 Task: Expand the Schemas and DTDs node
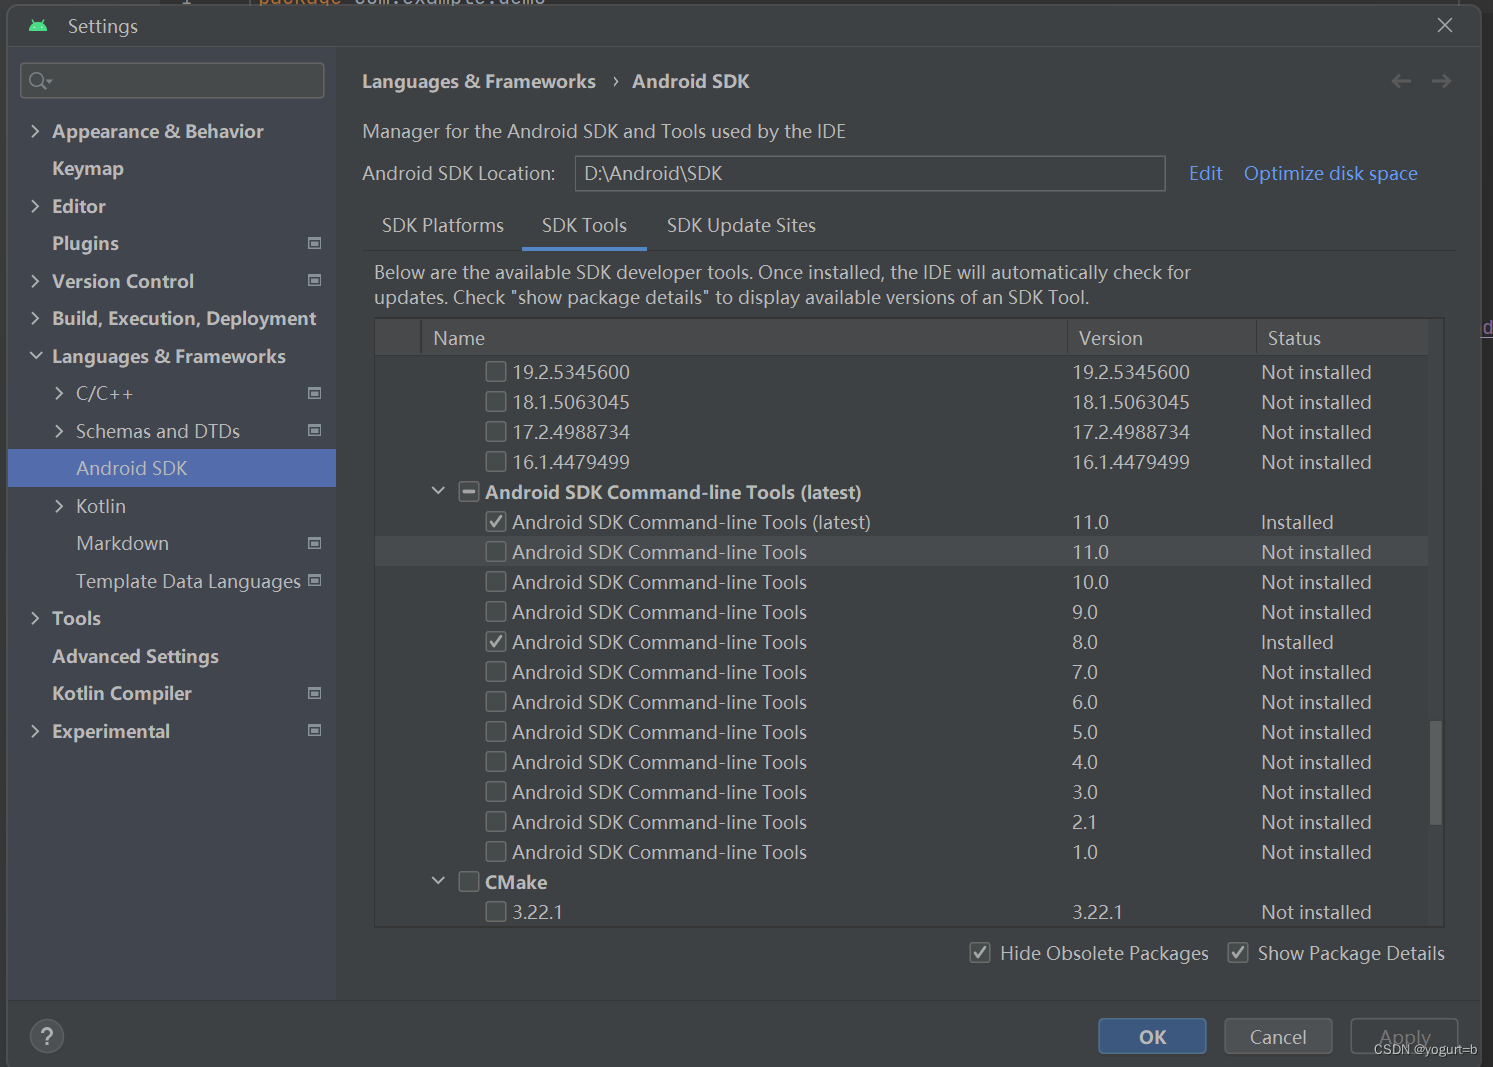click(x=59, y=431)
